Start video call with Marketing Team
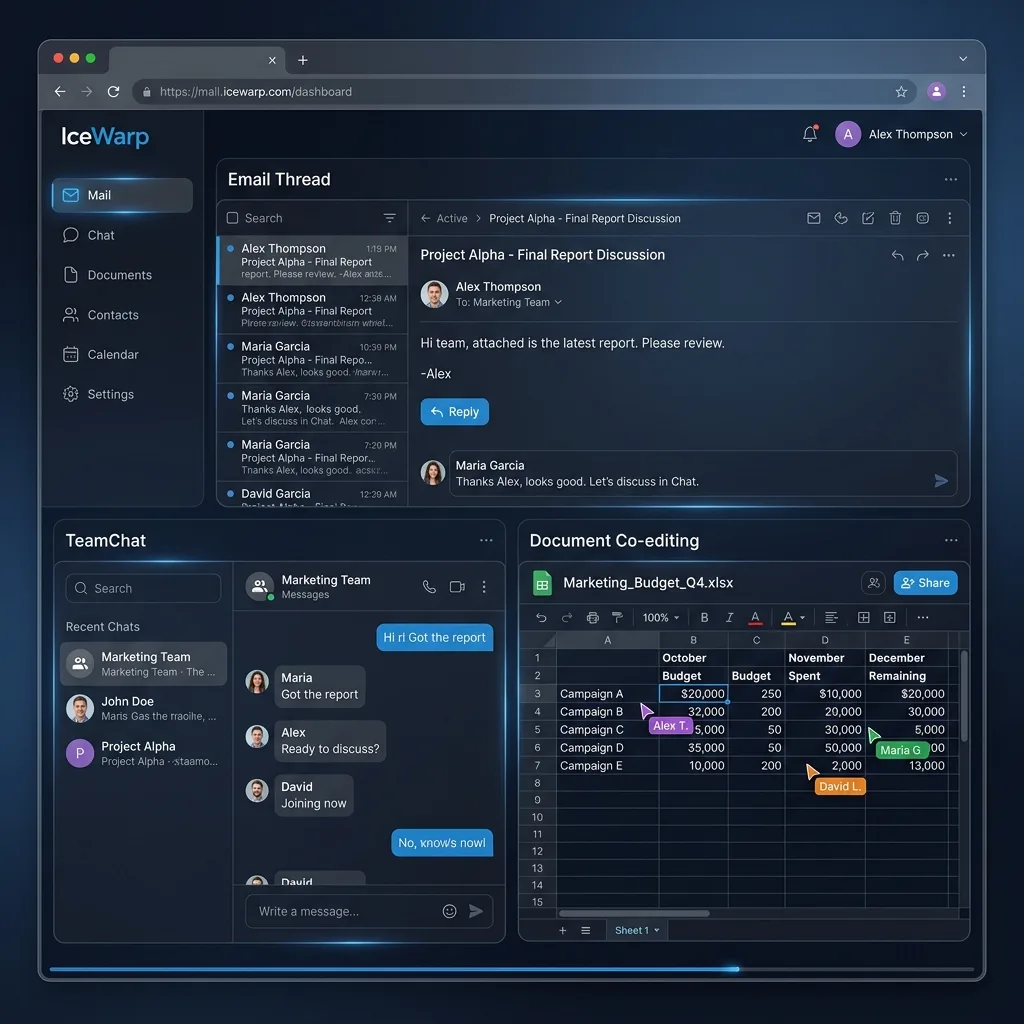Screen dimensions: 1024x1024 pos(457,586)
